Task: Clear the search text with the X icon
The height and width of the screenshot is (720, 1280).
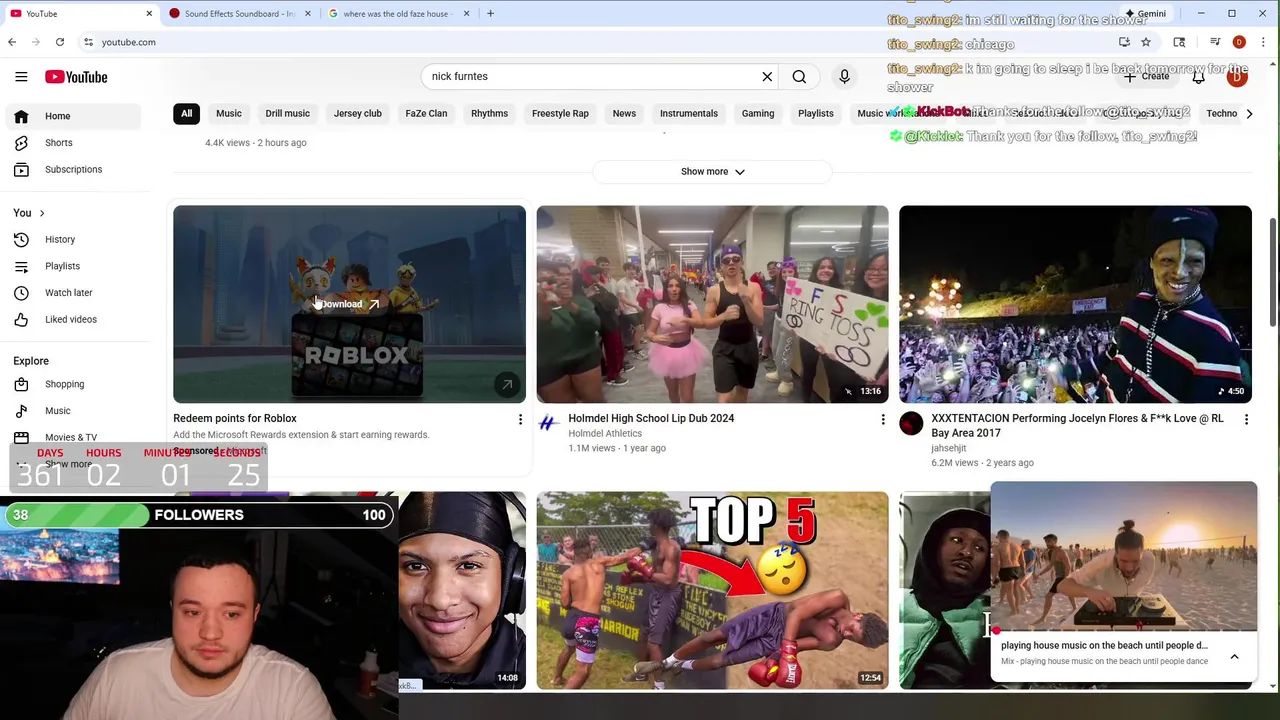Action: coord(767,77)
